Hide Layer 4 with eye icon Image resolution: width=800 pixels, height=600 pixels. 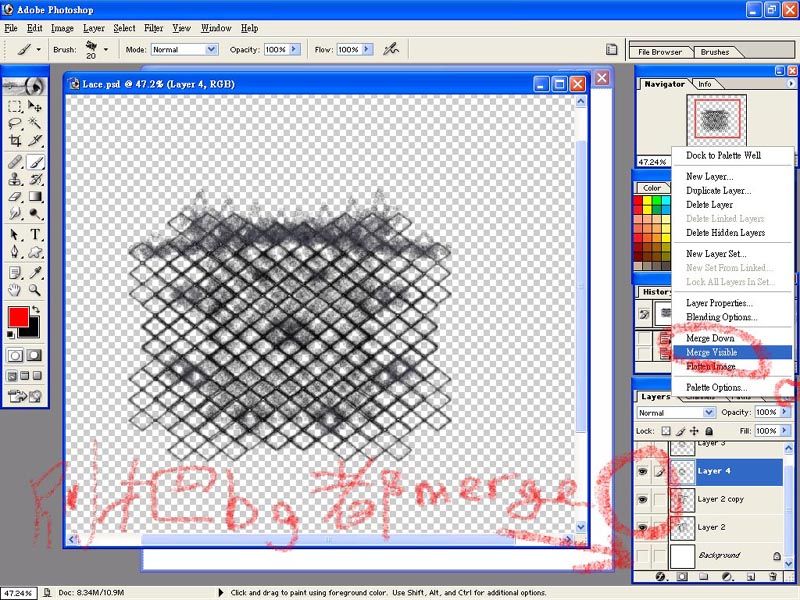(643, 472)
